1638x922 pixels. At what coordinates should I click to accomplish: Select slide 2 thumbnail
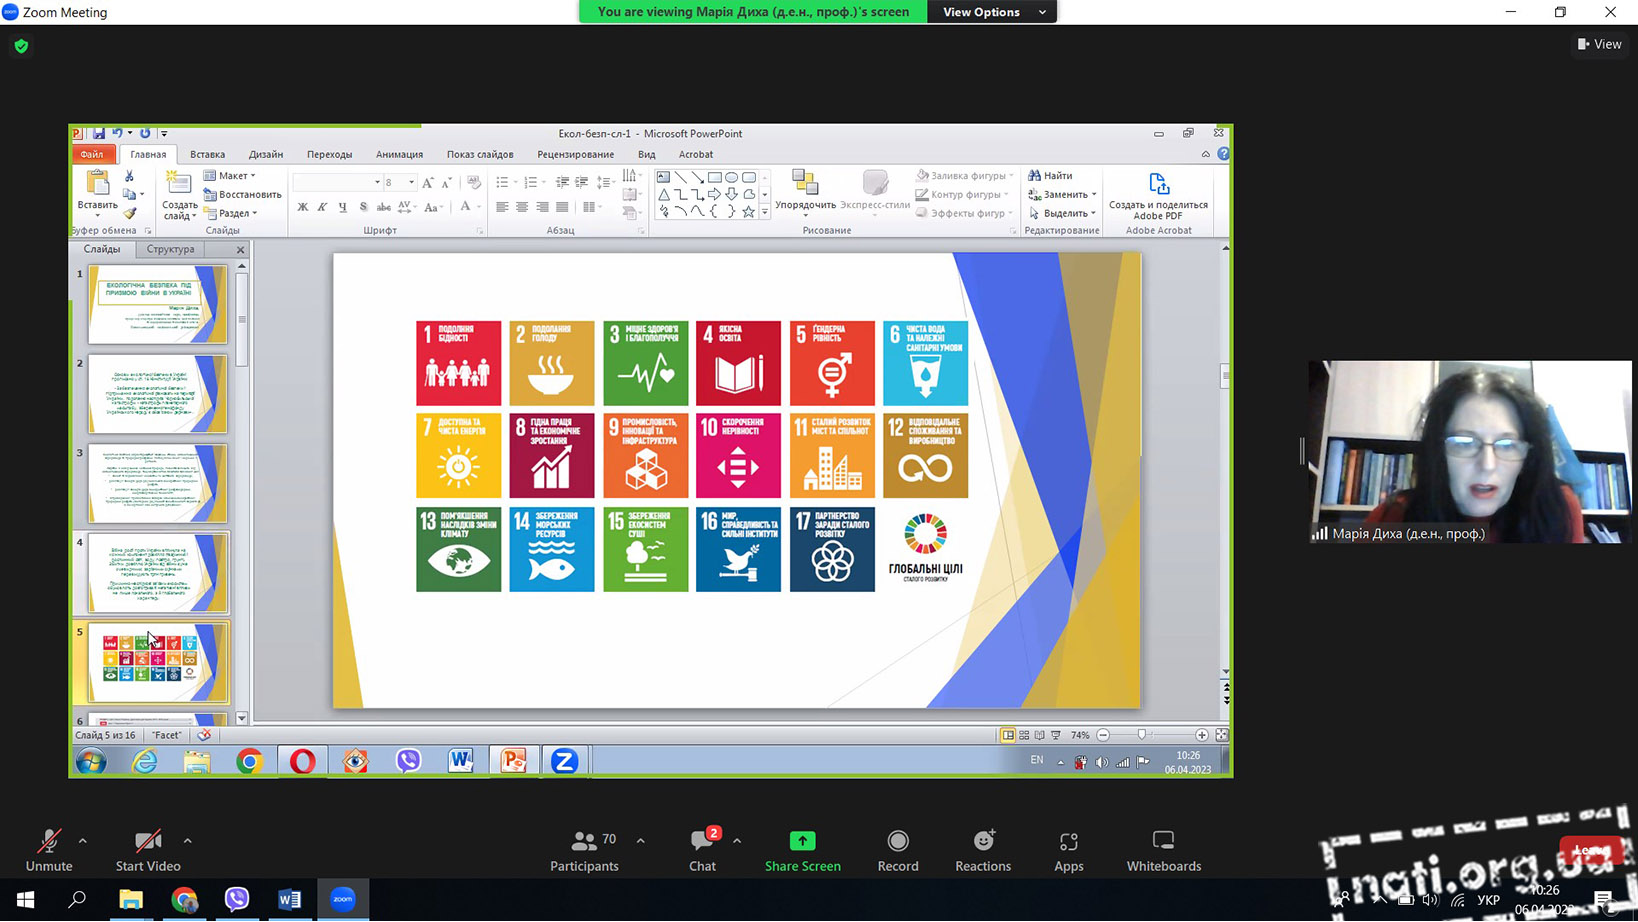point(158,393)
